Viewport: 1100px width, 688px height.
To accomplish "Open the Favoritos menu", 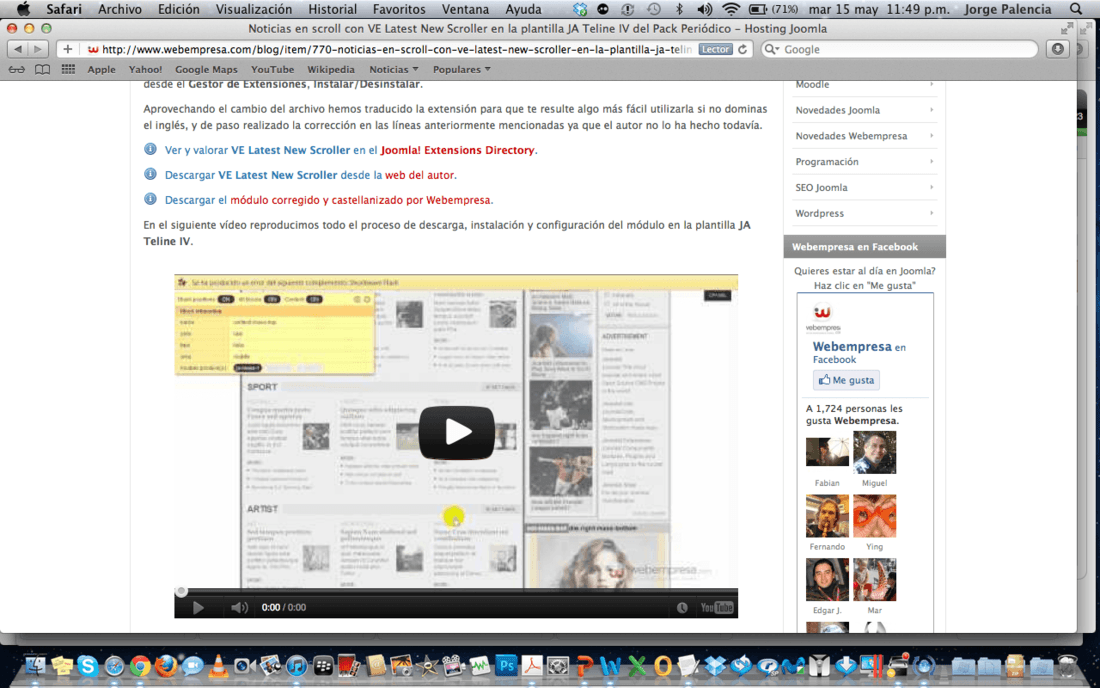I will 398,9.
